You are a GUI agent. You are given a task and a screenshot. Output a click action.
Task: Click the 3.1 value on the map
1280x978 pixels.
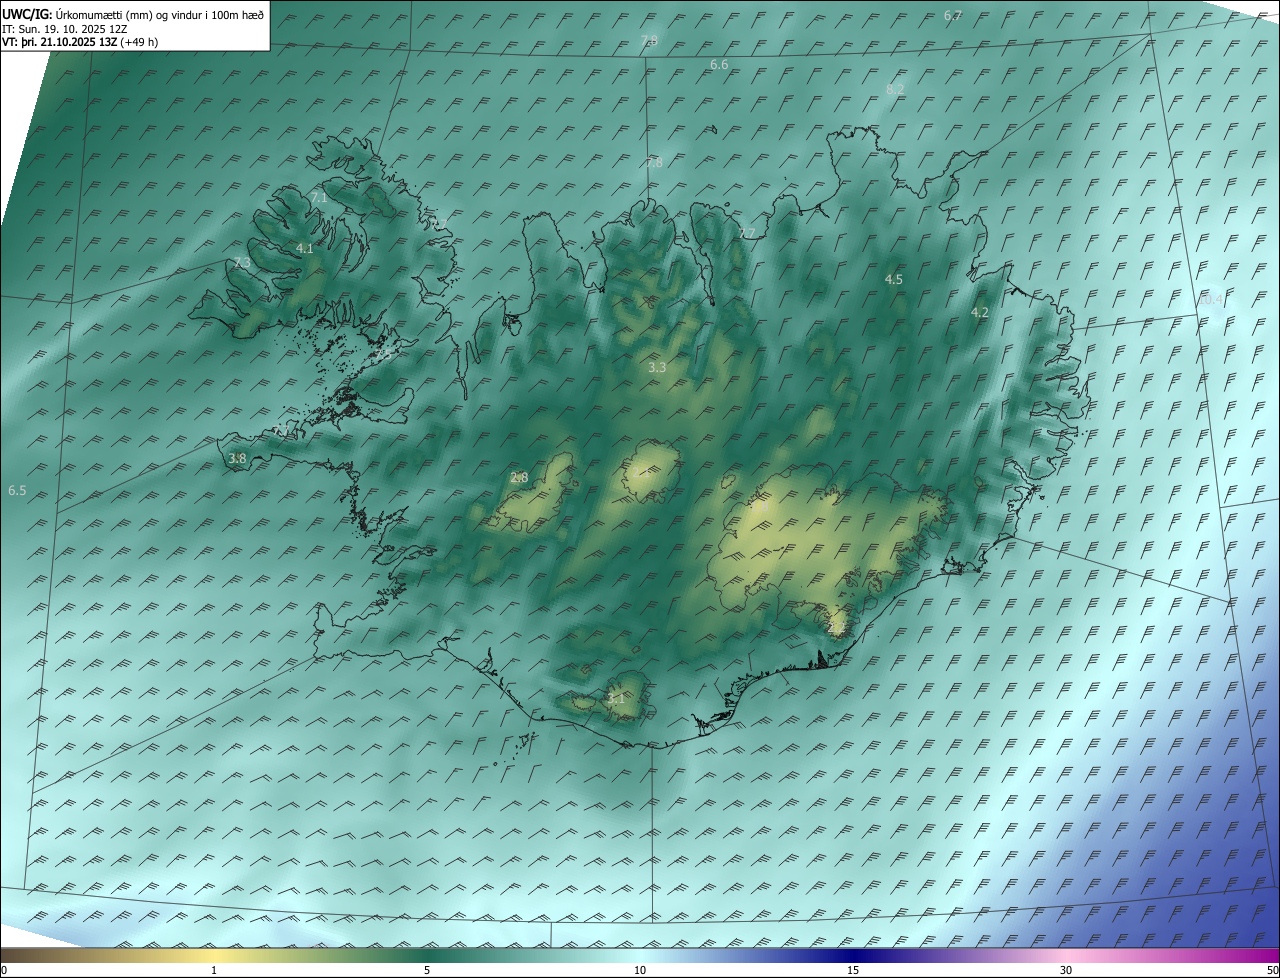(x=615, y=699)
